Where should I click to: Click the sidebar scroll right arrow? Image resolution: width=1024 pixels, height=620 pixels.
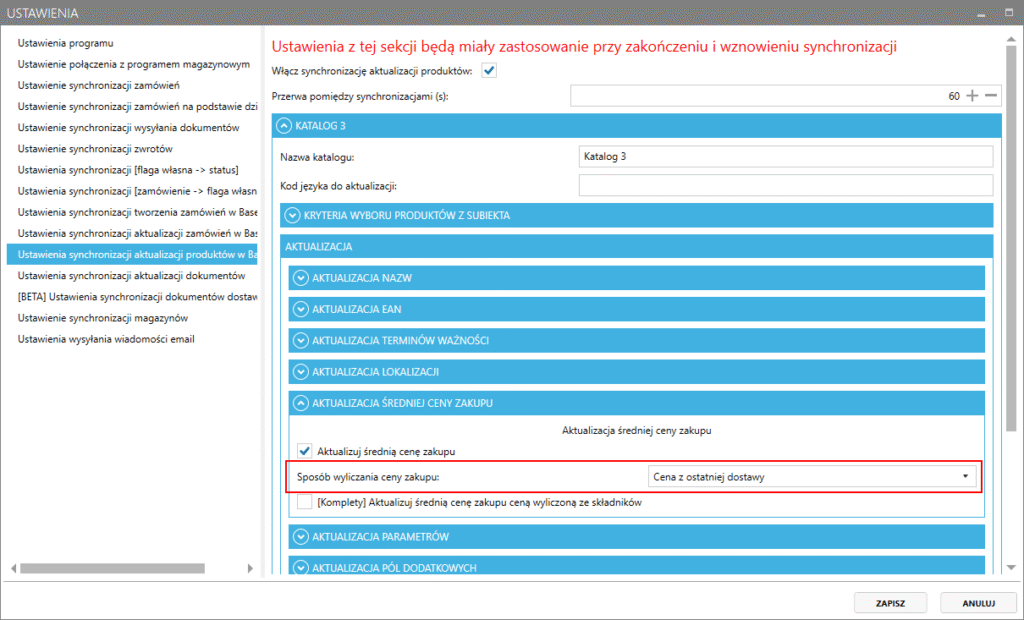coord(250,568)
